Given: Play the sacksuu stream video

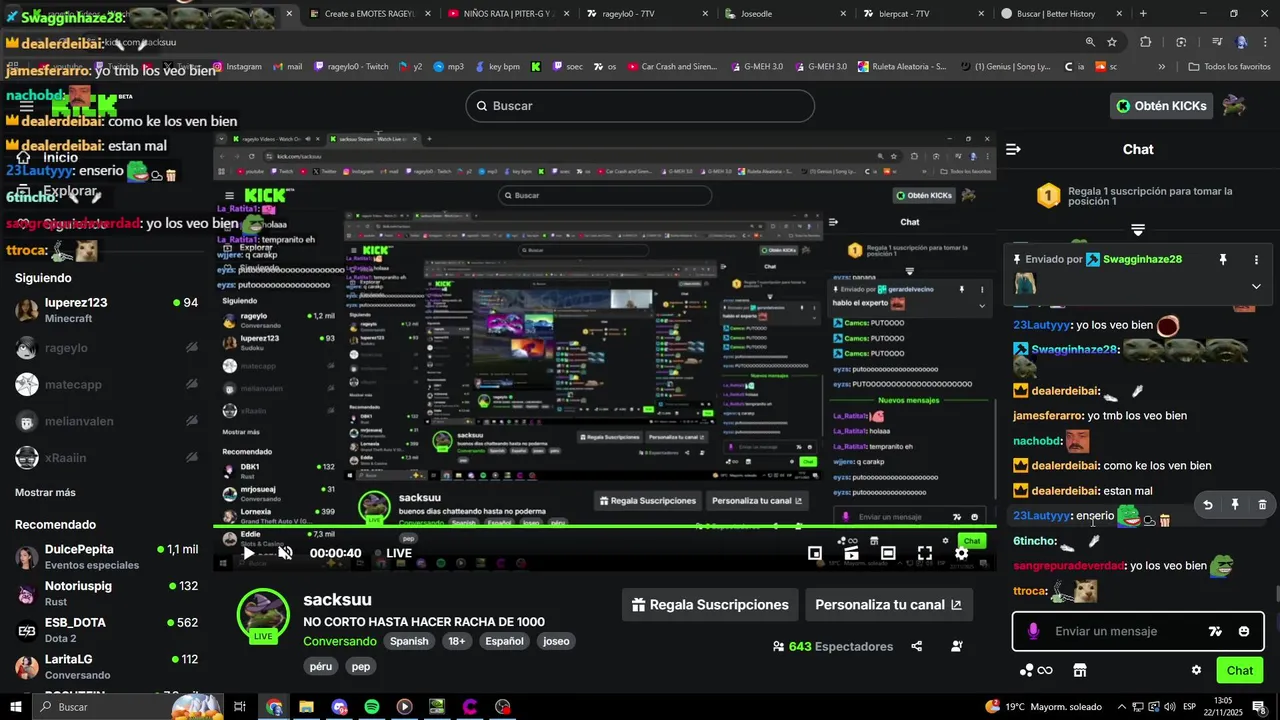Looking at the screenshot, I should pyautogui.click(x=249, y=553).
